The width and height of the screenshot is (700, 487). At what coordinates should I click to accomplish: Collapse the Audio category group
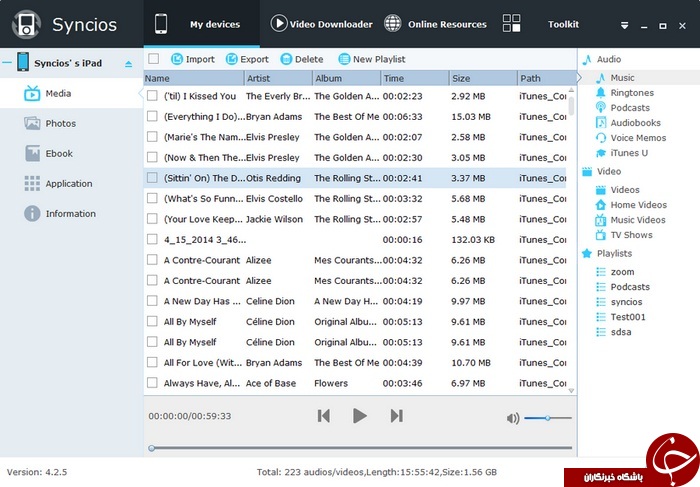(602, 59)
